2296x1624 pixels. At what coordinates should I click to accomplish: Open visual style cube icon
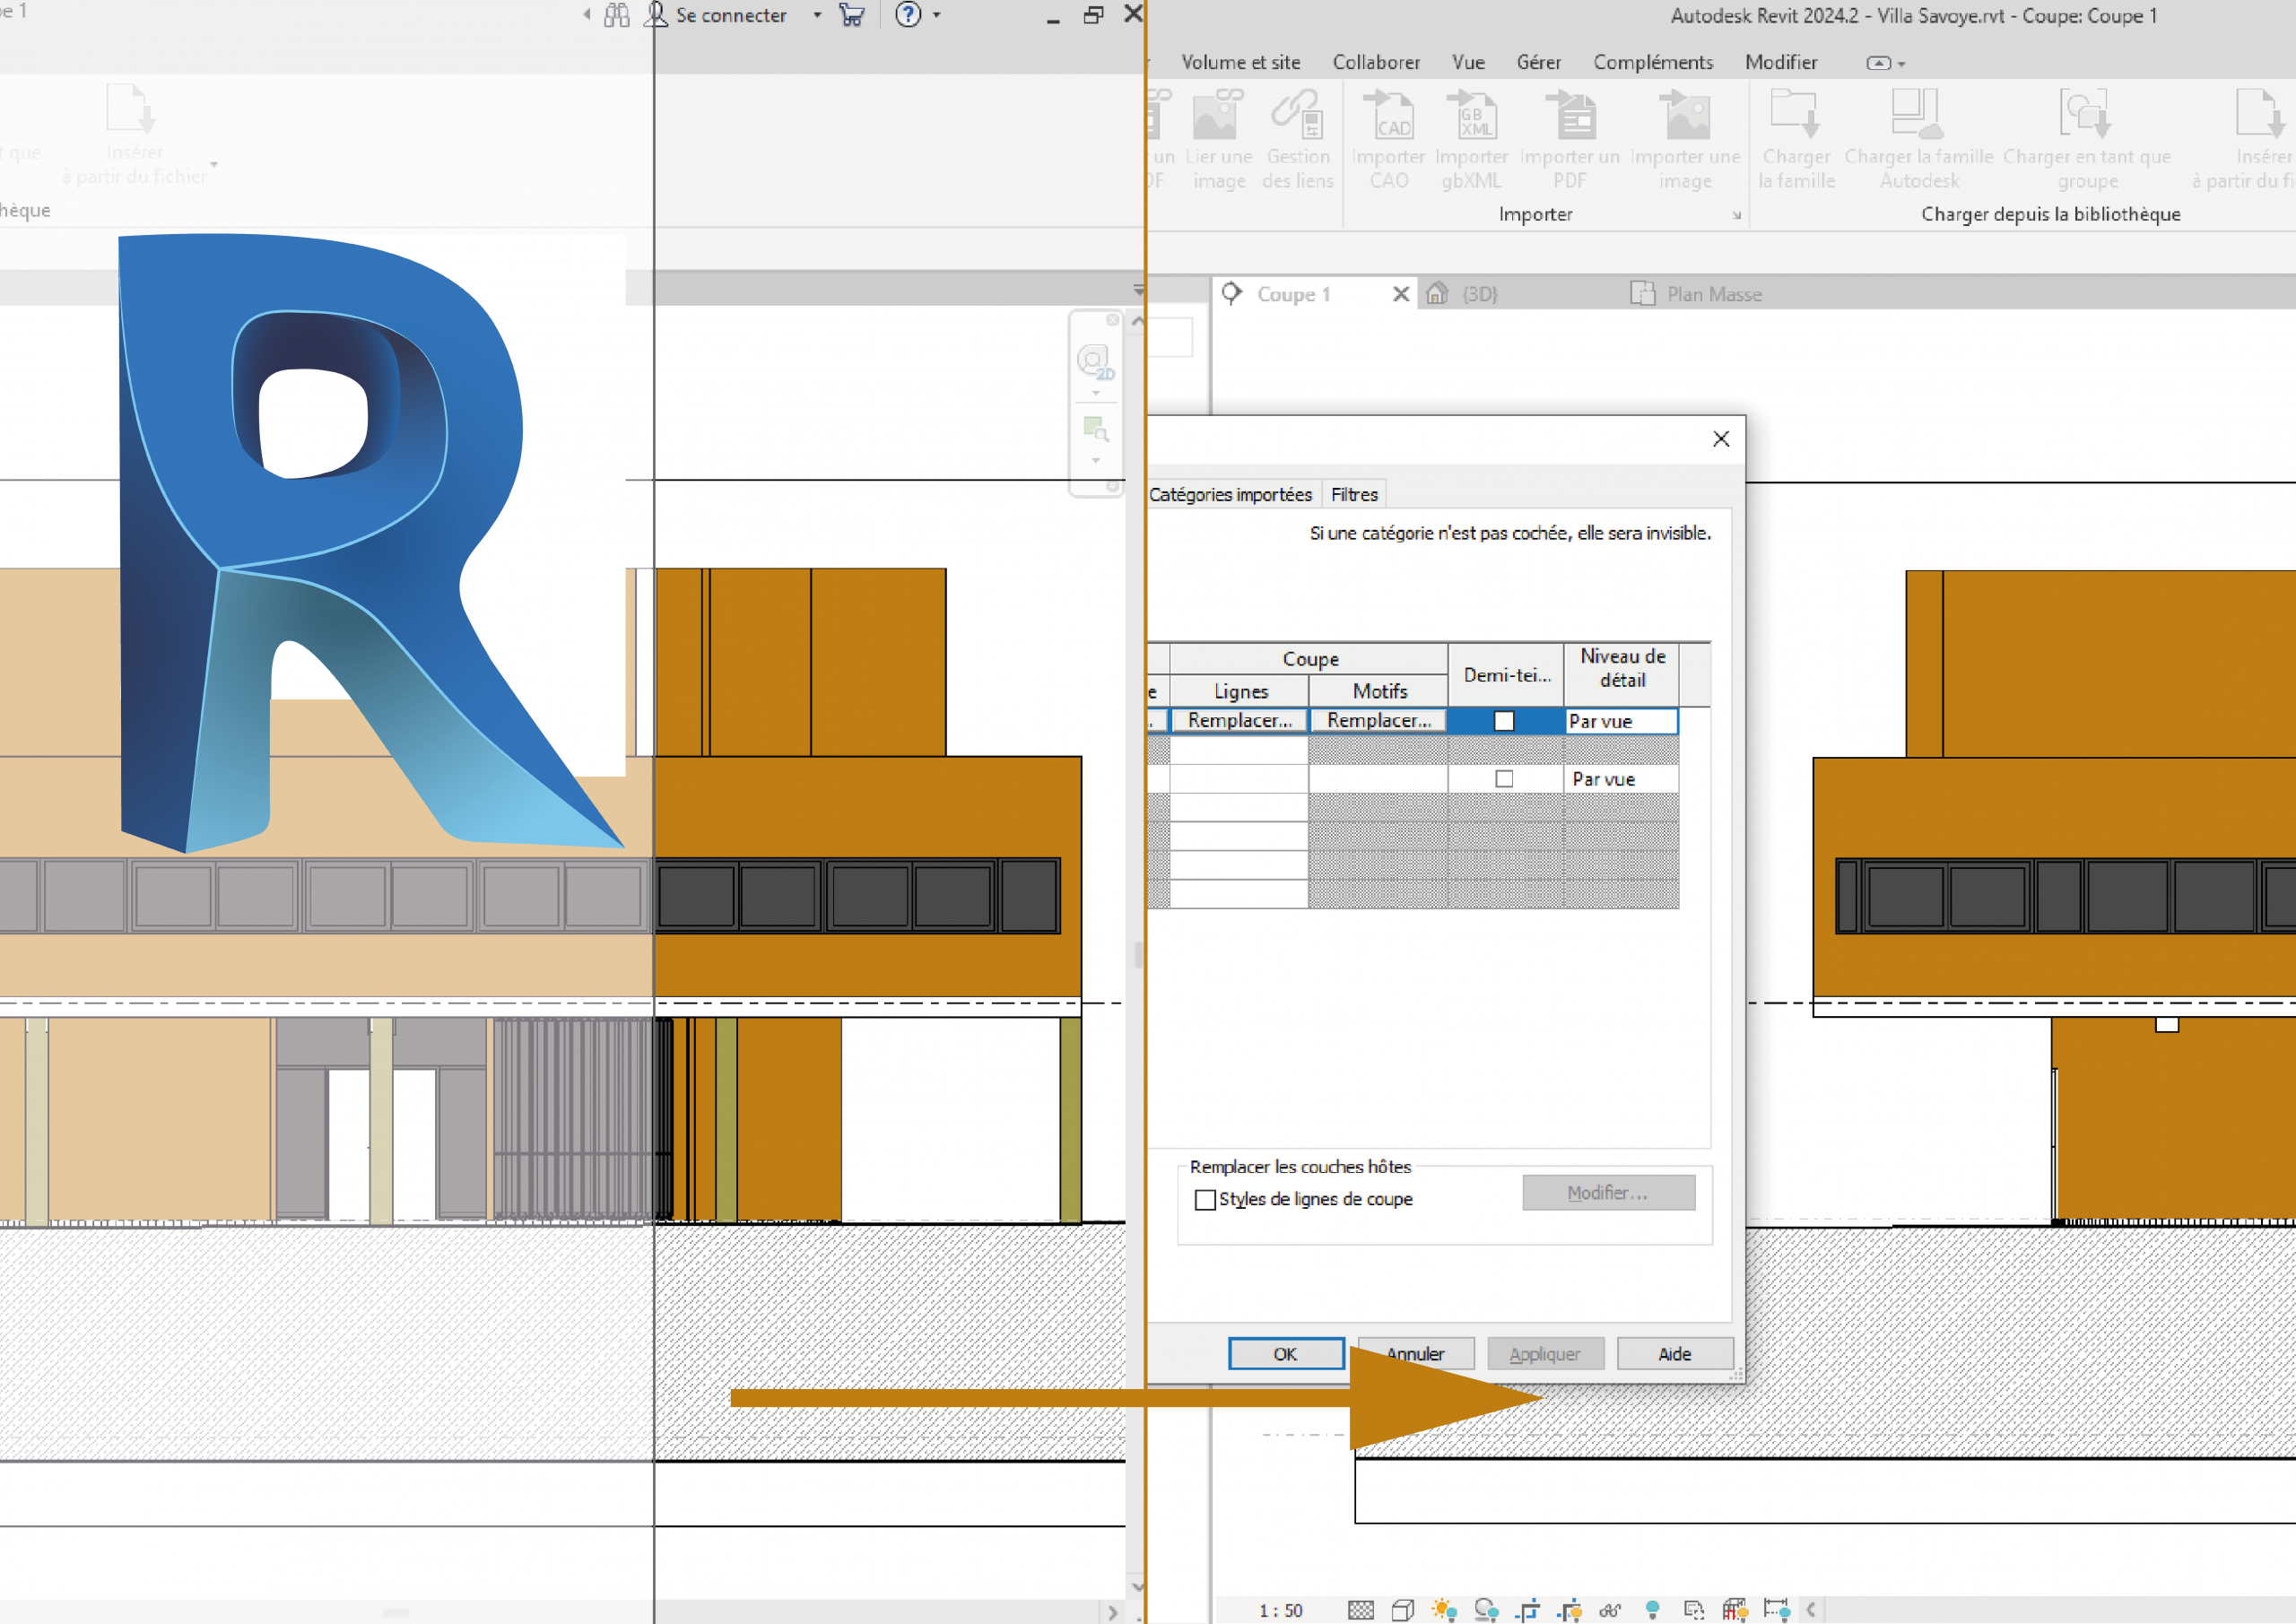coord(1402,1610)
